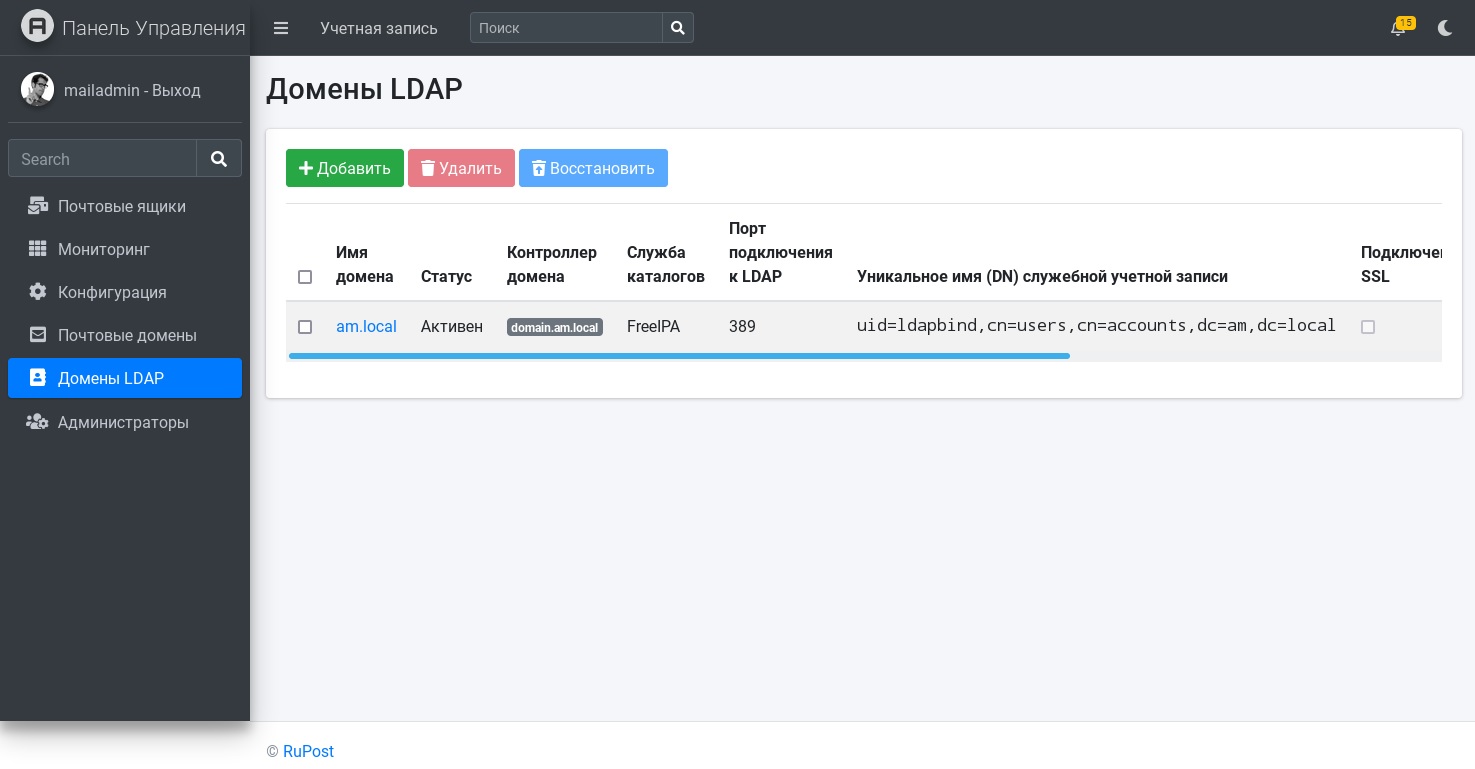Tick the select-all checkbox in table header
This screenshot has width=1475, height=769.
305,277
